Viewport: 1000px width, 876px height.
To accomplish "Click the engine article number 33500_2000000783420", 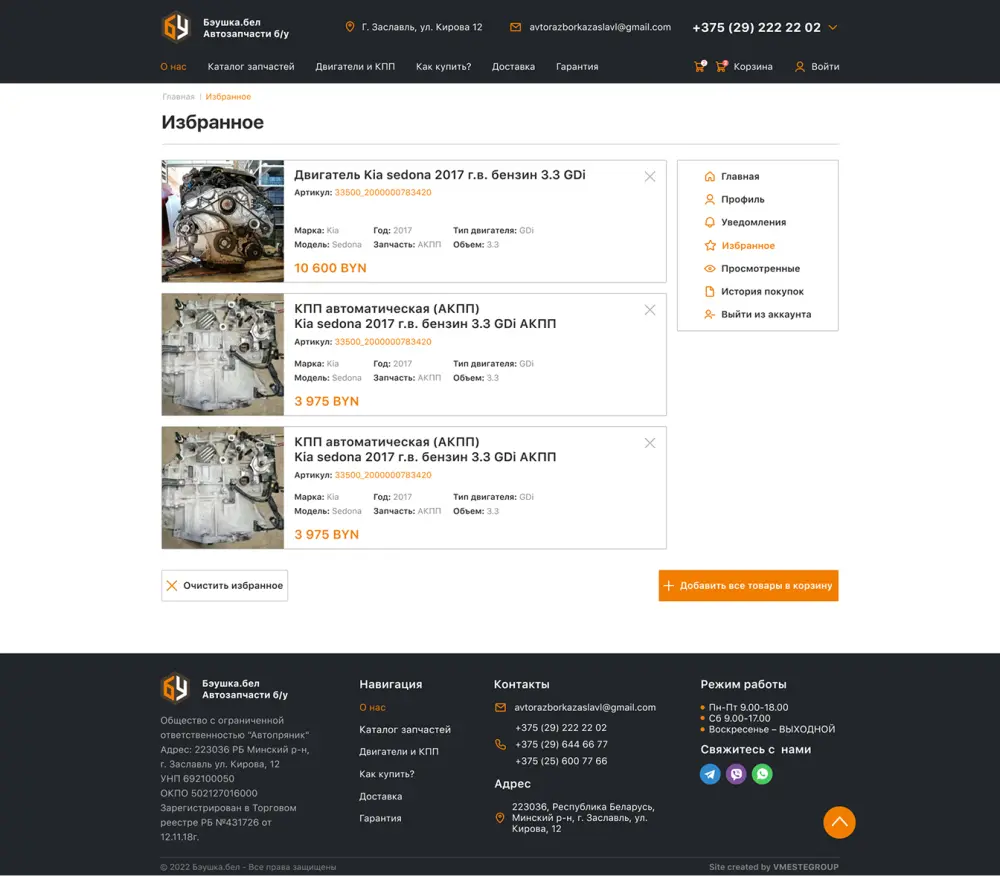I will (x=383, y=193).
